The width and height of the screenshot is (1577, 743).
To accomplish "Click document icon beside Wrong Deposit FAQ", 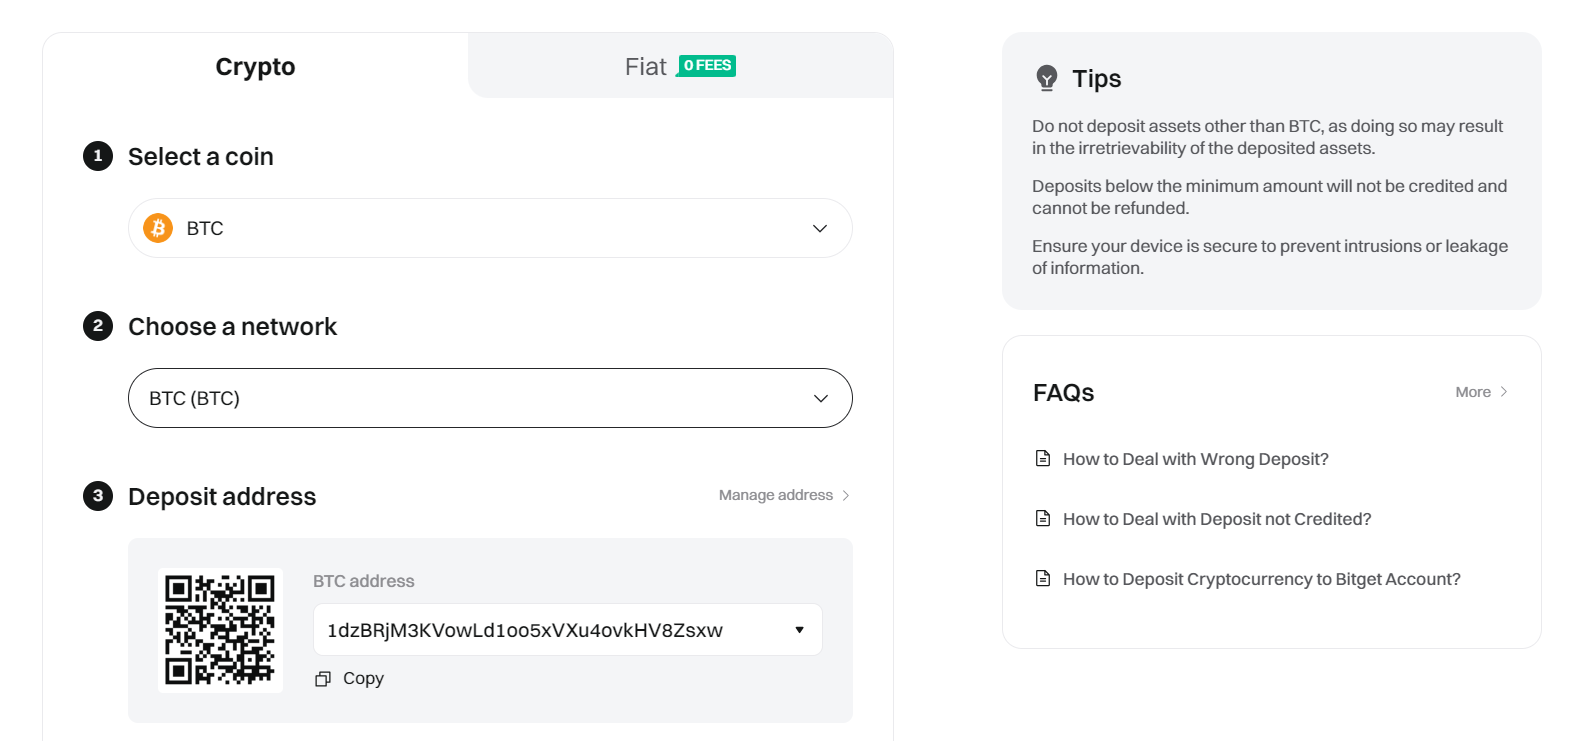I will coord(1043,459).
